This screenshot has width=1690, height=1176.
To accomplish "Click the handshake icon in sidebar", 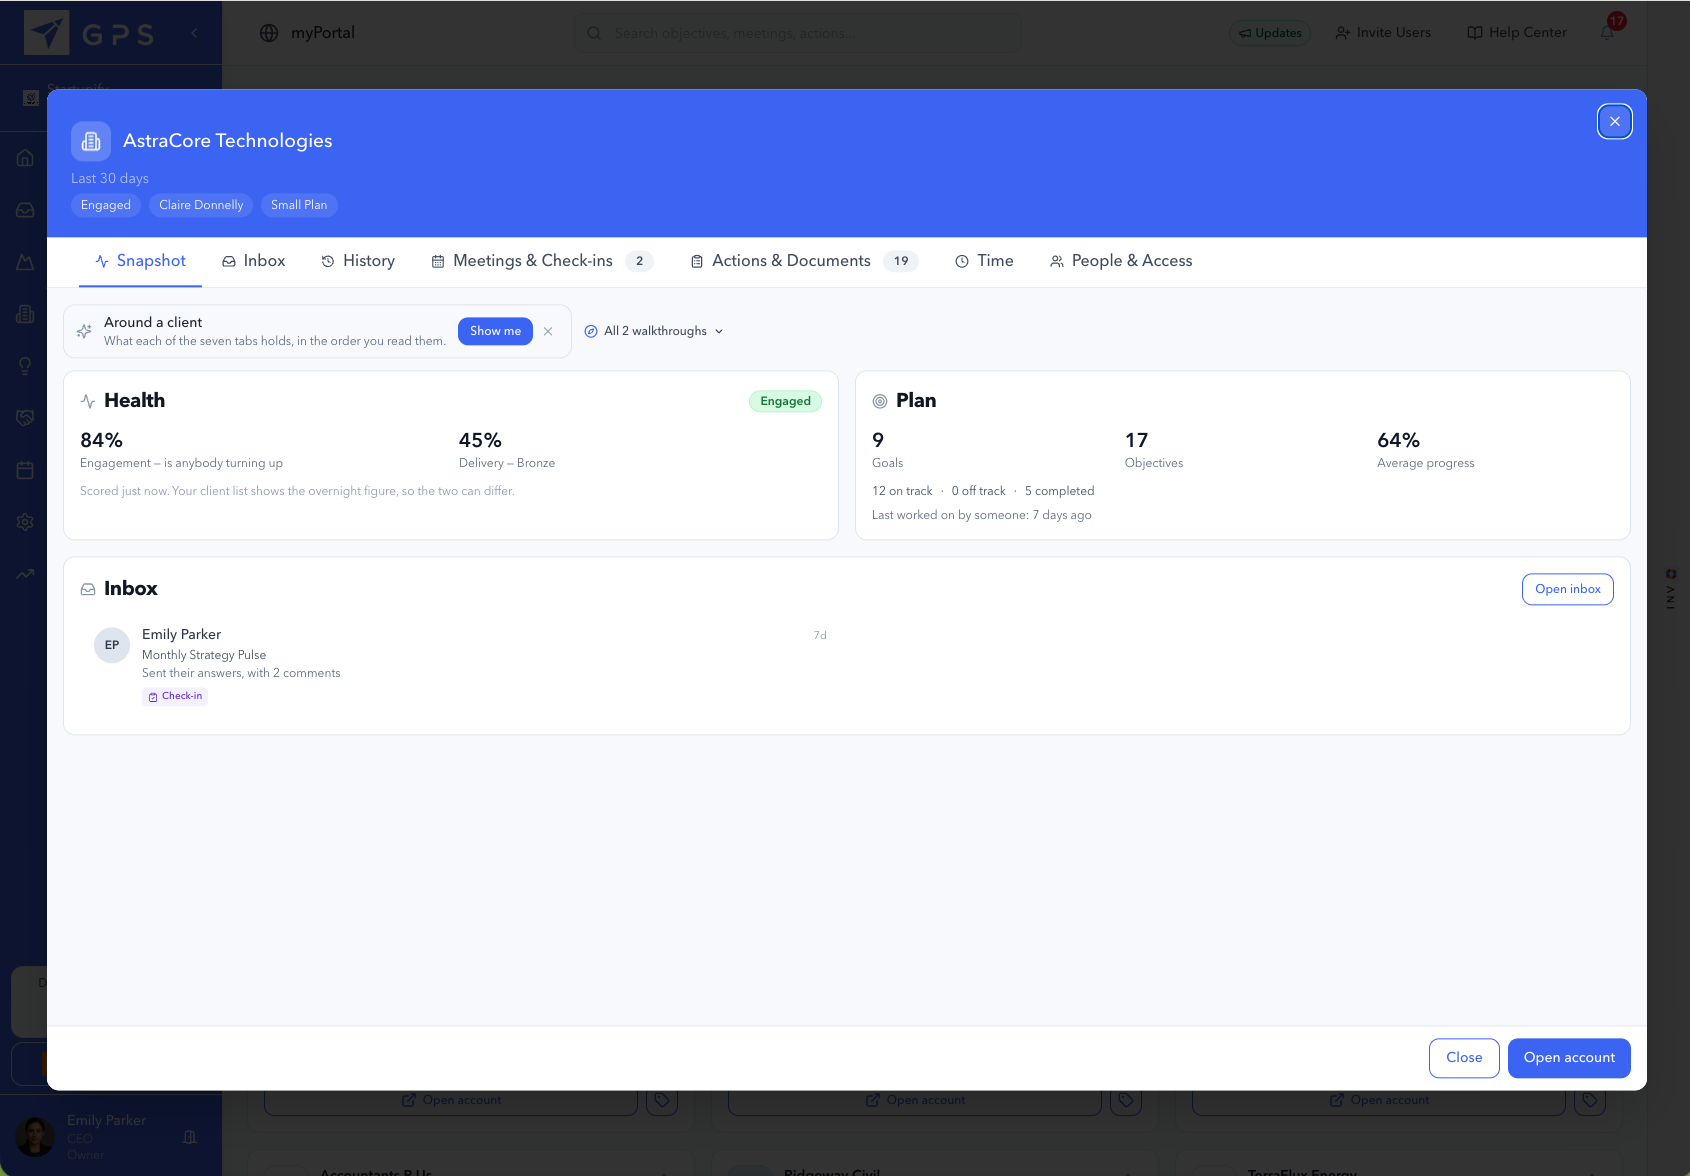I will (x=25, y=418).
